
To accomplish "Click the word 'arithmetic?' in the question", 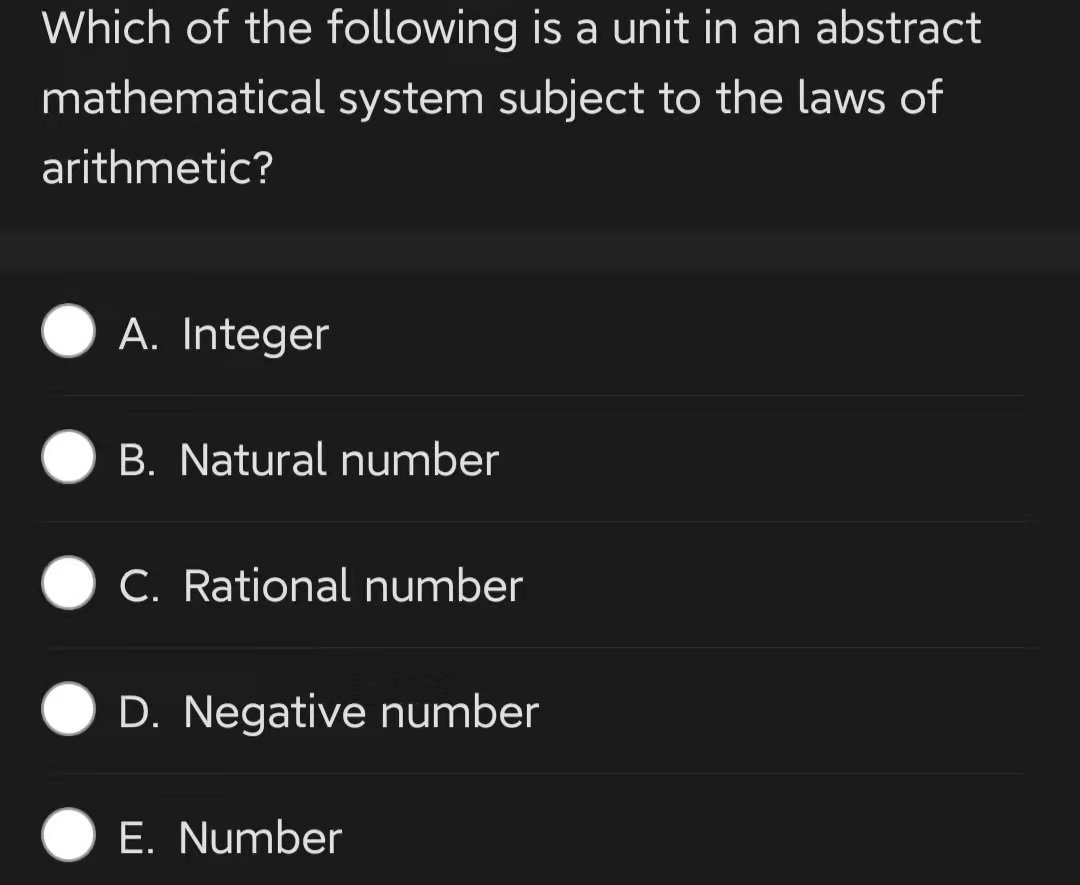I will point(157,168).
